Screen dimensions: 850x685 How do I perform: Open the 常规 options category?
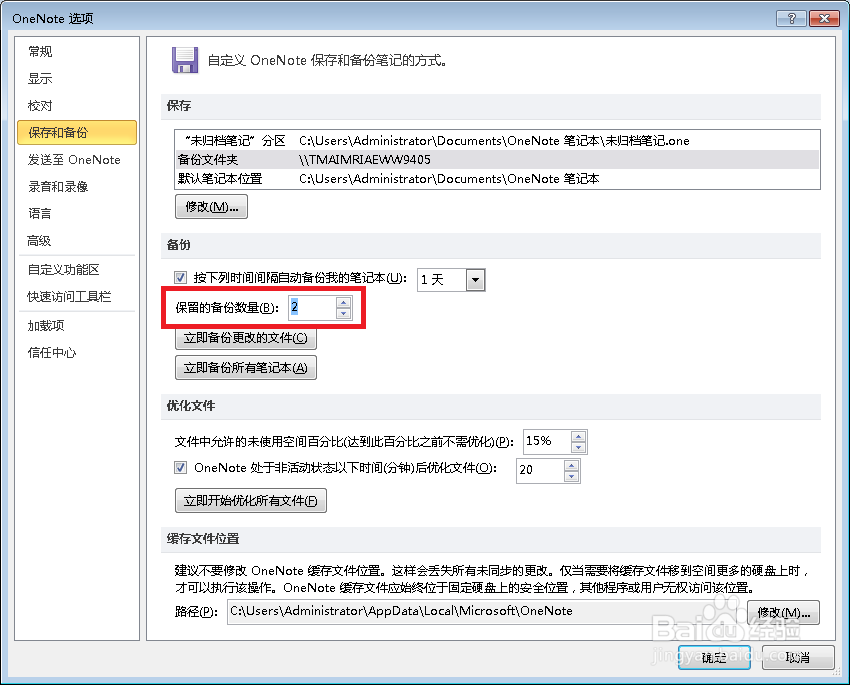pos(76,51)
